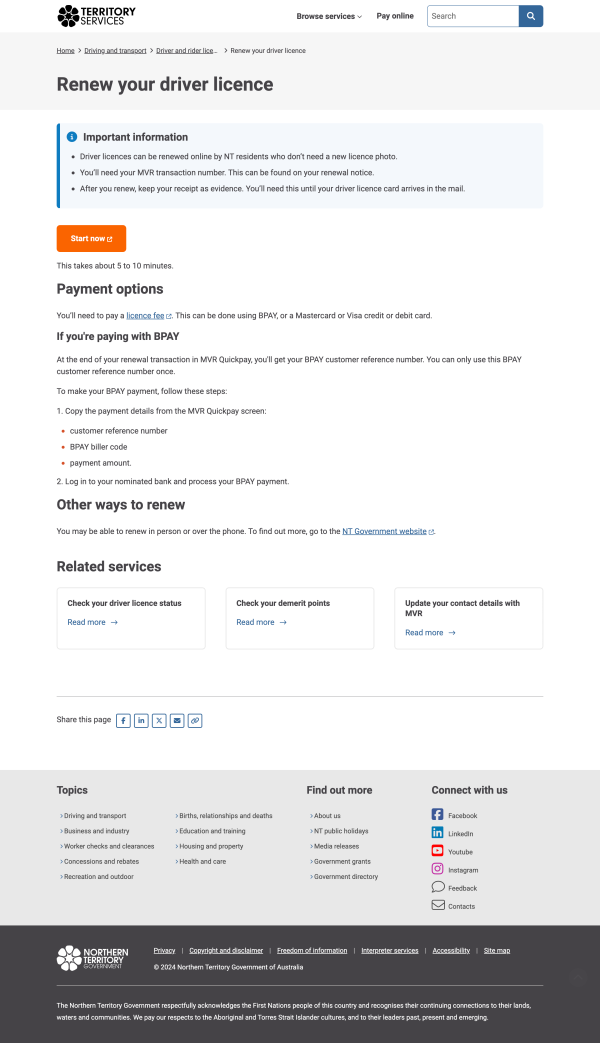The width and height of the screenshot is (600, 1043).
Task: Click into the Search input field
Action: point(473,16)
